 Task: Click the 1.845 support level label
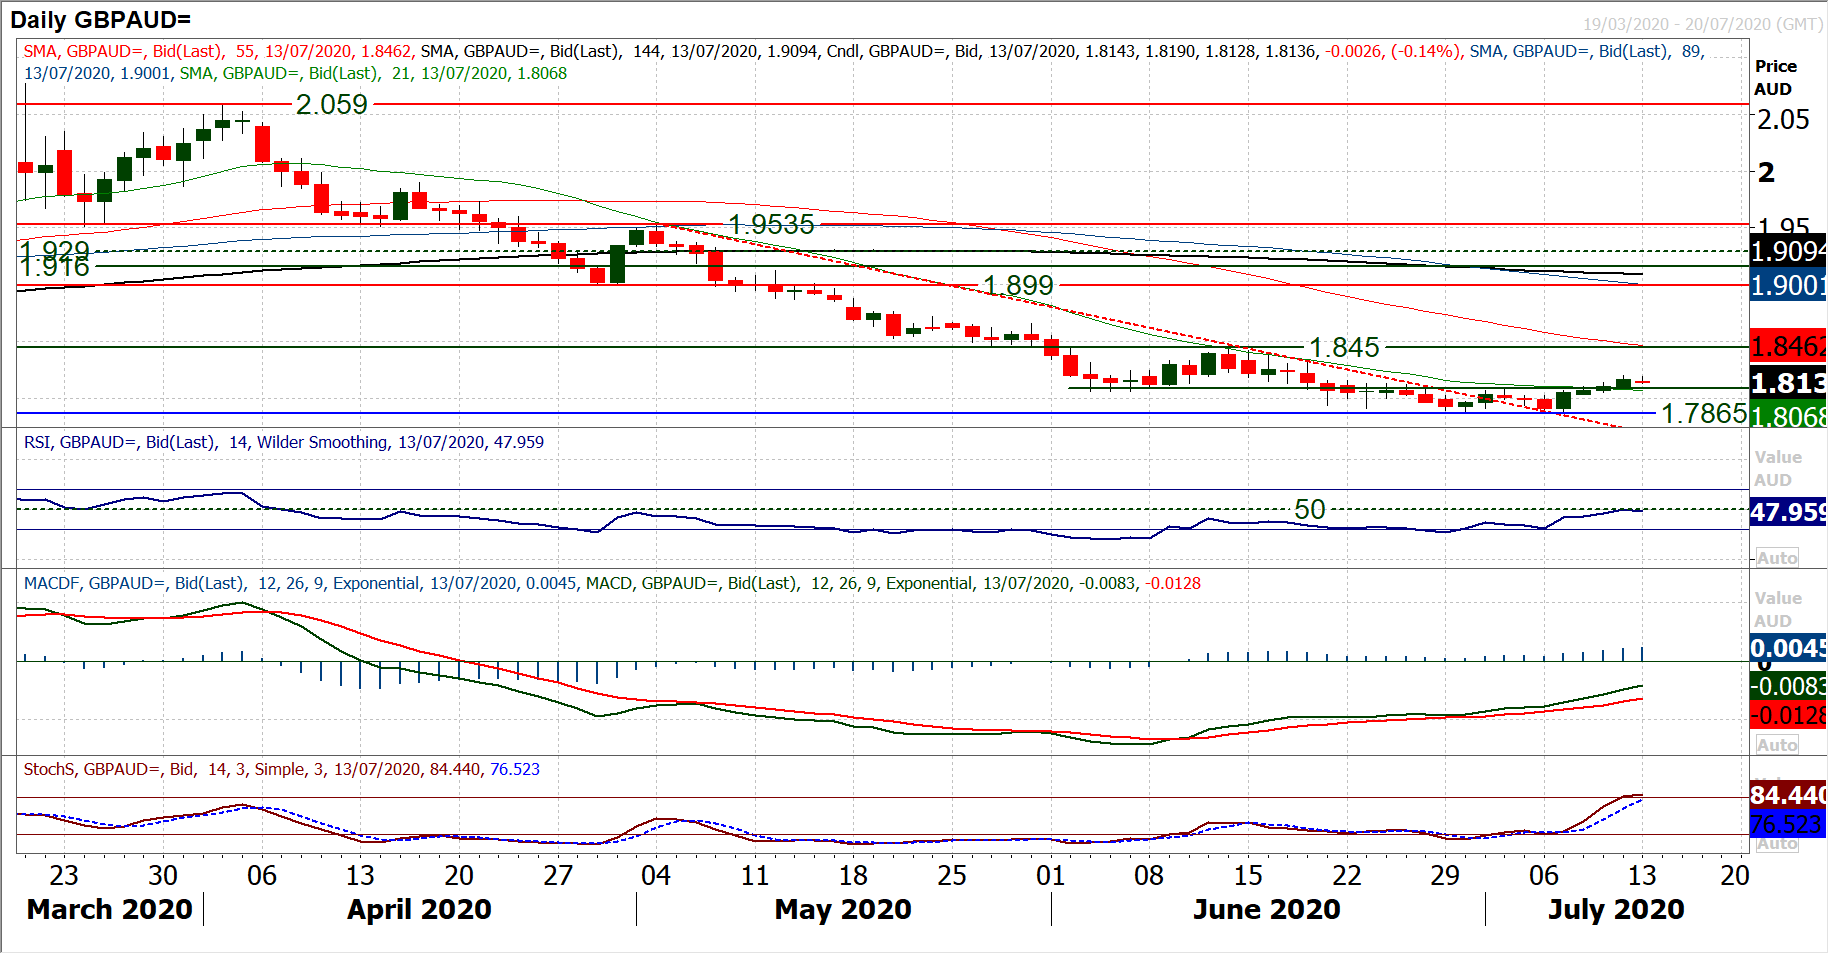[x=1344, y=348]
